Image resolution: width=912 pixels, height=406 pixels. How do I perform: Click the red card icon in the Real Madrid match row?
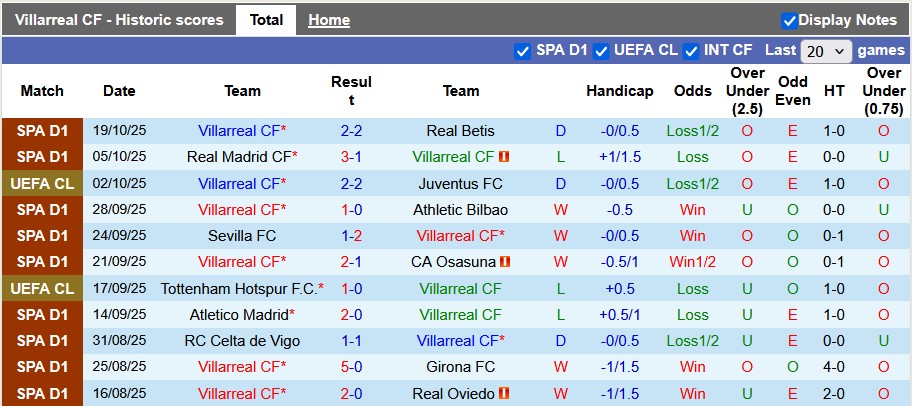click(x=505, y=157)
